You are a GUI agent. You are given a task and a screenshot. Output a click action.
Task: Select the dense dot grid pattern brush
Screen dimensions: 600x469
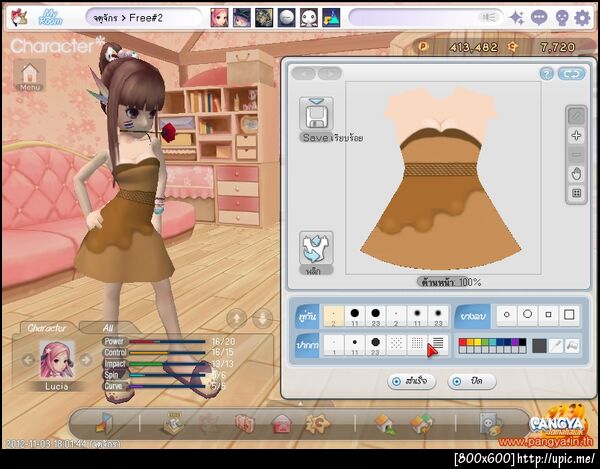417,345
